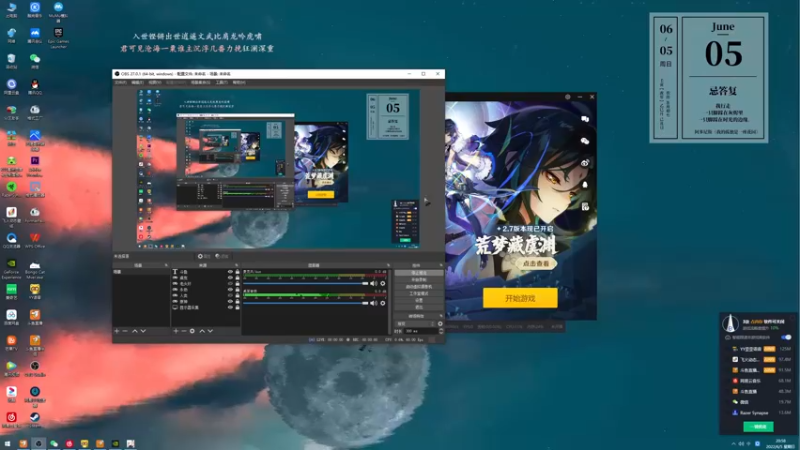
Task: Open the GeForce Experience desktop icon
Action: pos(11,268)
